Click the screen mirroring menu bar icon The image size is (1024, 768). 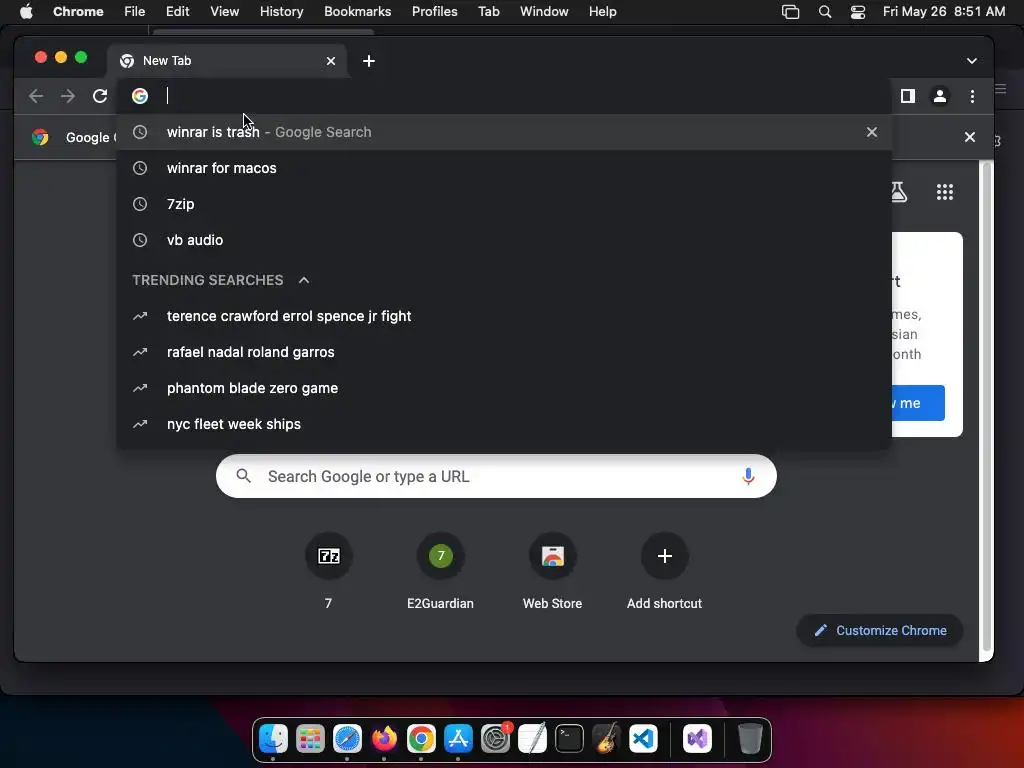[790, 12]
